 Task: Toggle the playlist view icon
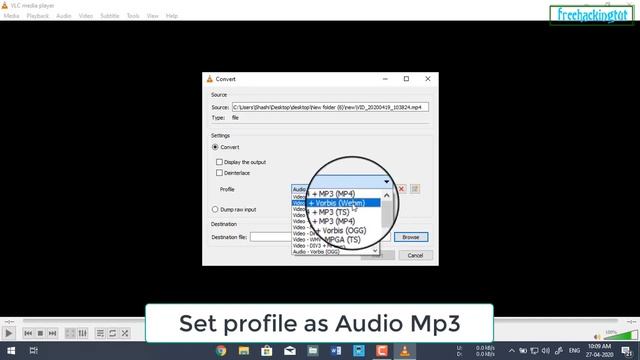click(100, 333)
